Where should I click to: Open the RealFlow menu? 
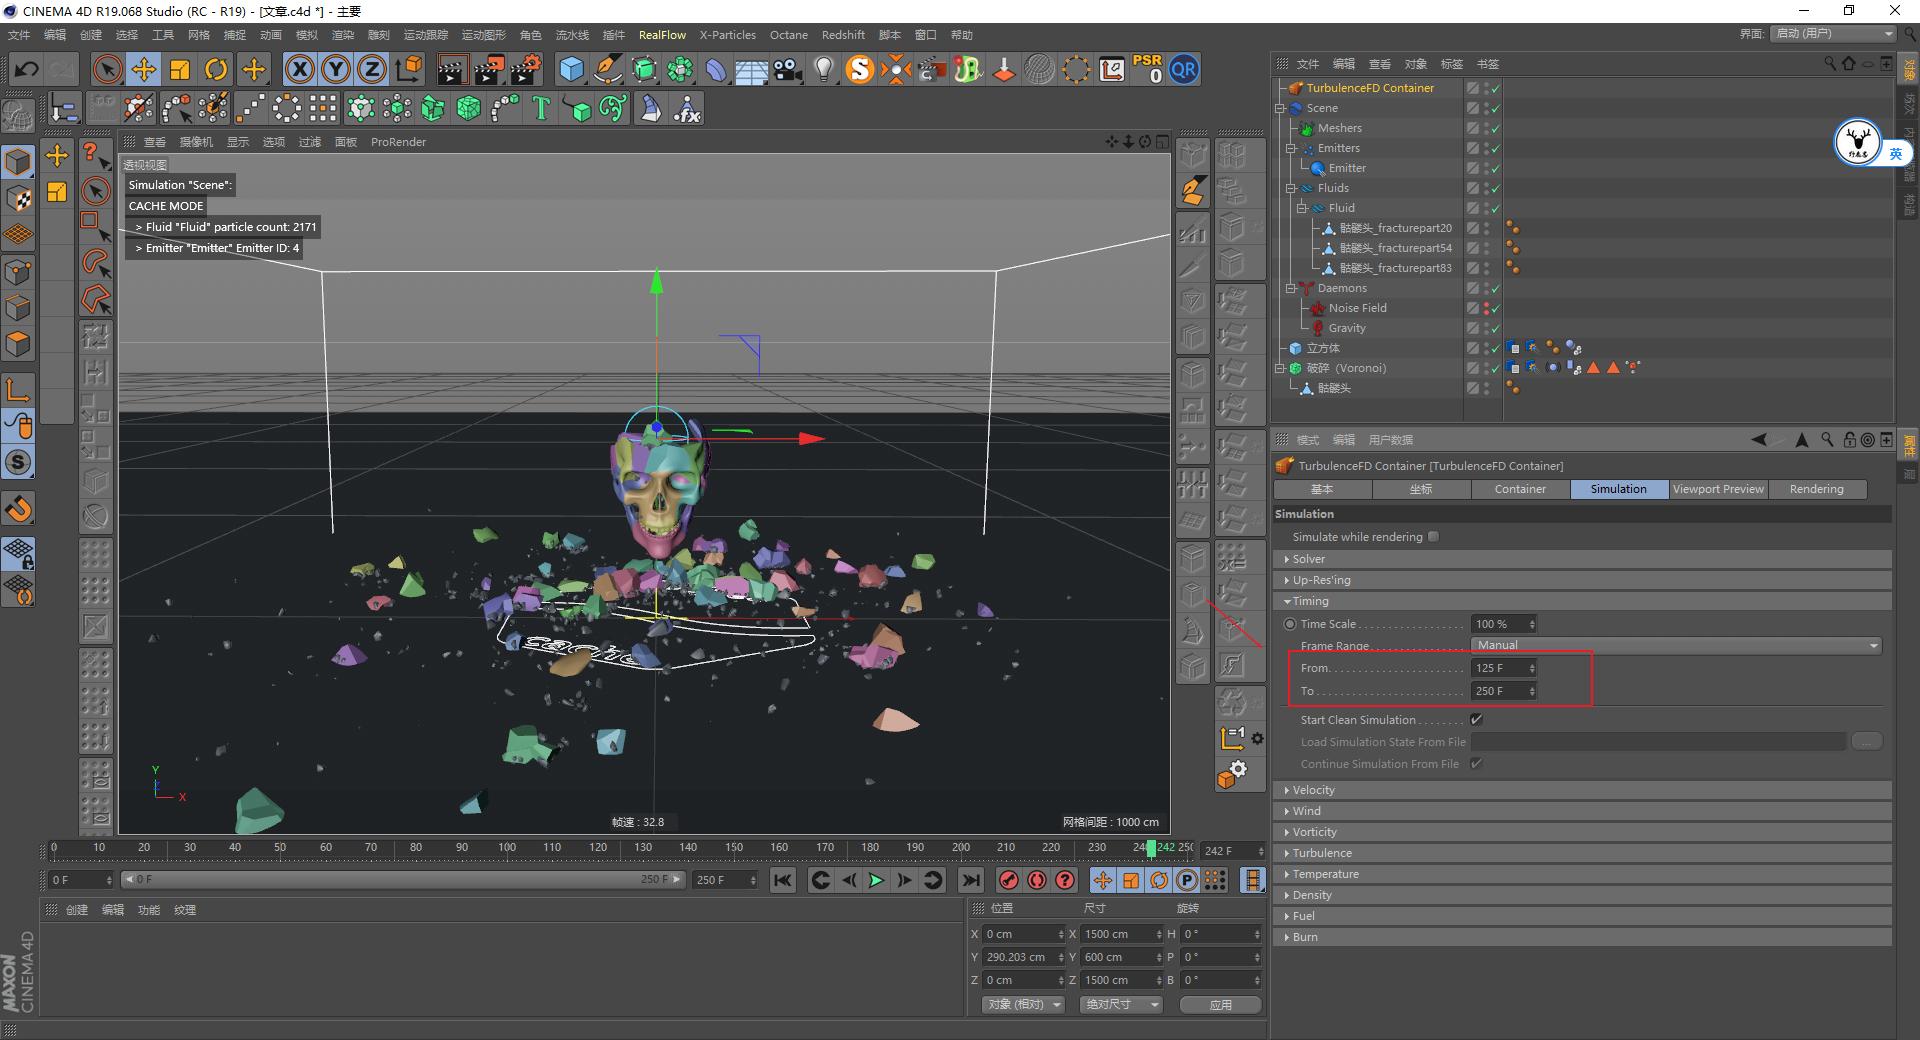[662, 34]
